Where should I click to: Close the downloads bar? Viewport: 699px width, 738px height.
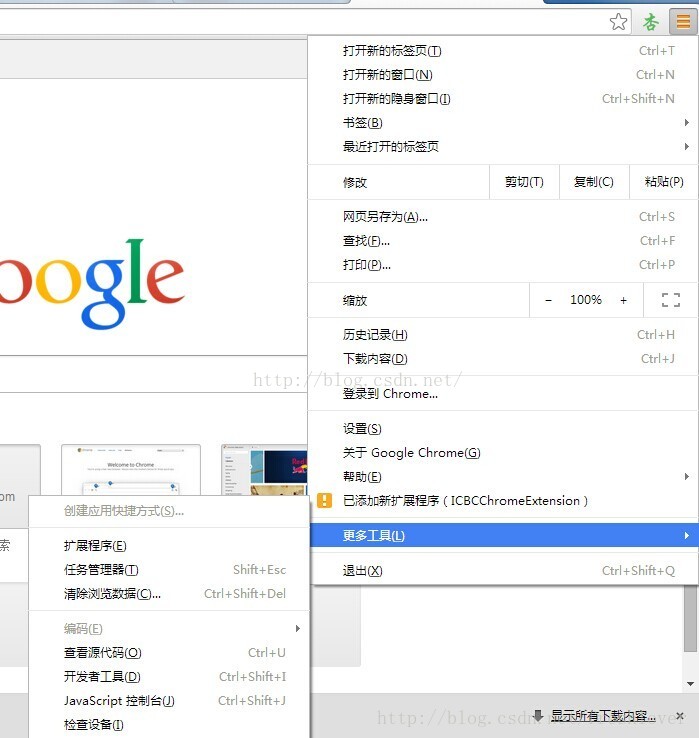680,716
